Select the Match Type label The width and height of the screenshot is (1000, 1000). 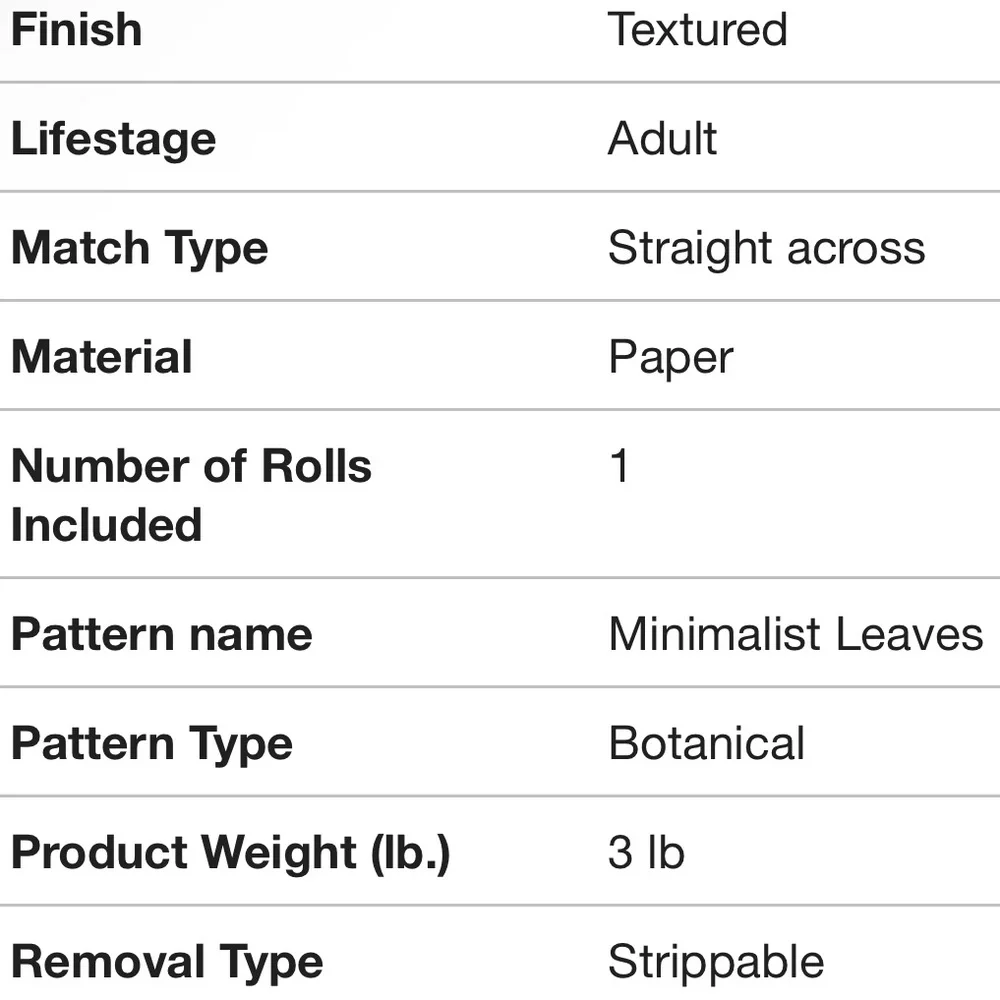(140, 249)
